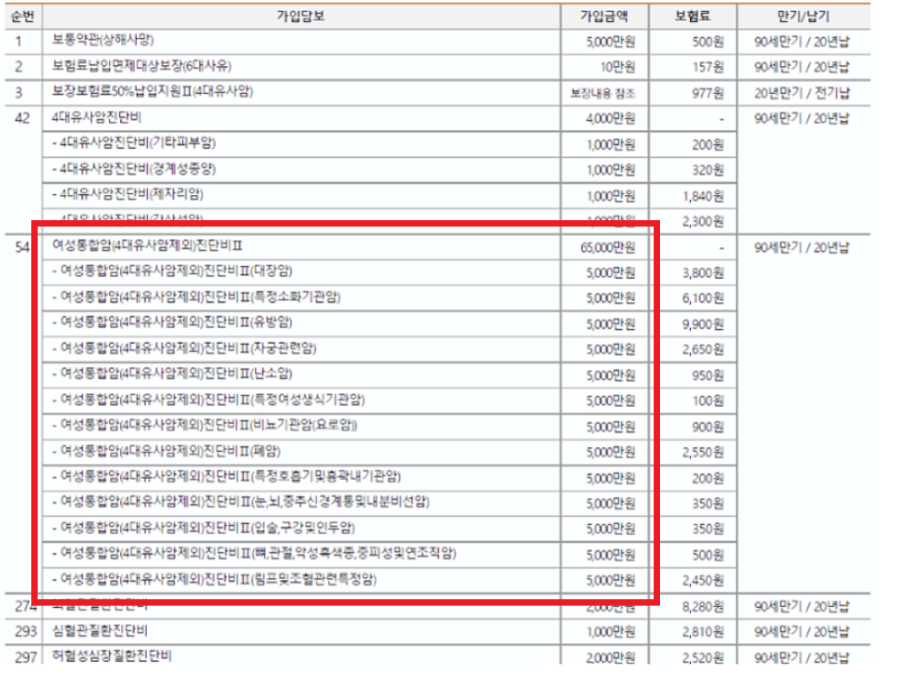Select 보험료납입면제대상보장(6대사유) coverage name
The image size is (899, 690).
click(x=142, y=66)
